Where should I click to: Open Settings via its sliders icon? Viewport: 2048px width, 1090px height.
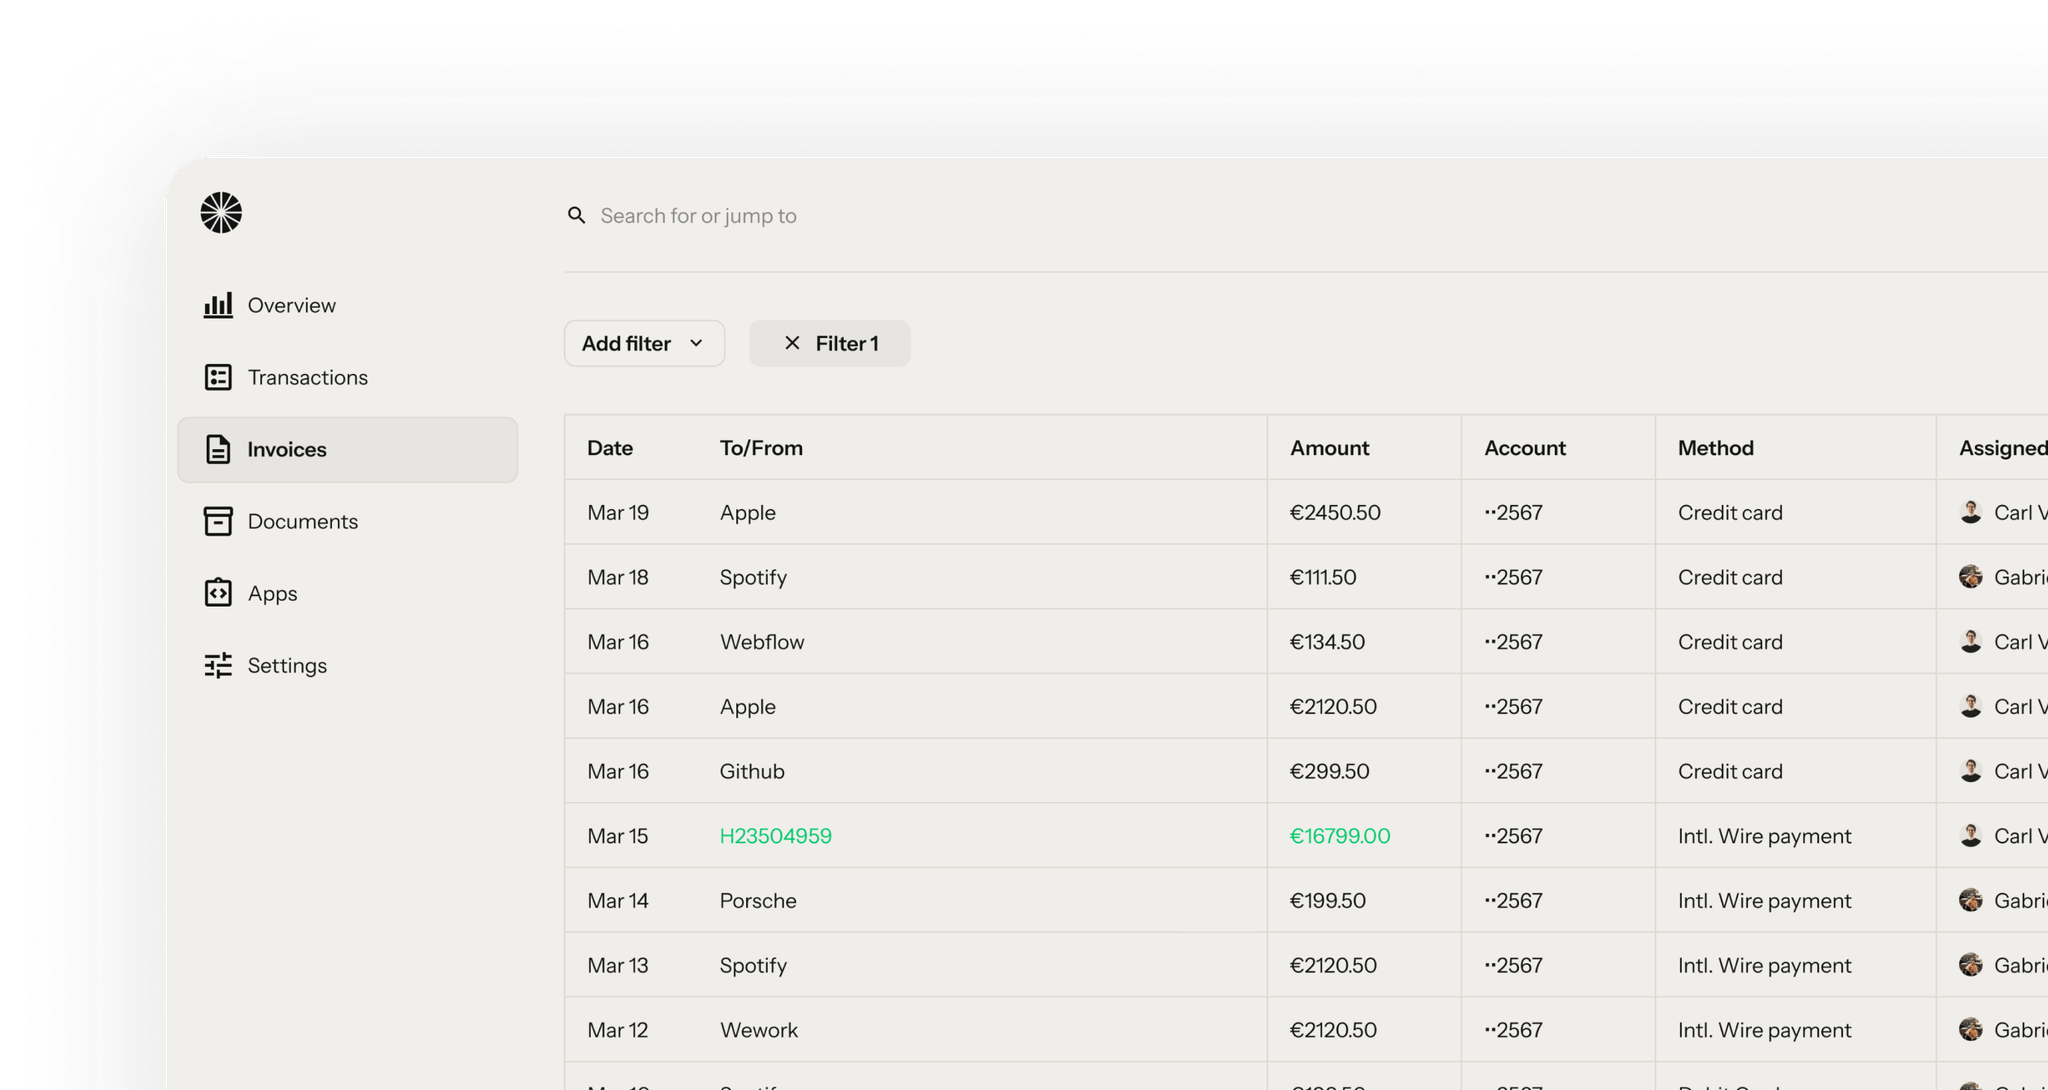(218, 665)
